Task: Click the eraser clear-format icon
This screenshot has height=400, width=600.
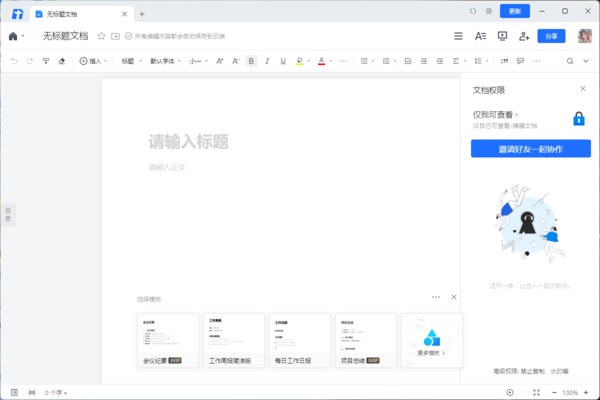Action: [x=62, y=61]
